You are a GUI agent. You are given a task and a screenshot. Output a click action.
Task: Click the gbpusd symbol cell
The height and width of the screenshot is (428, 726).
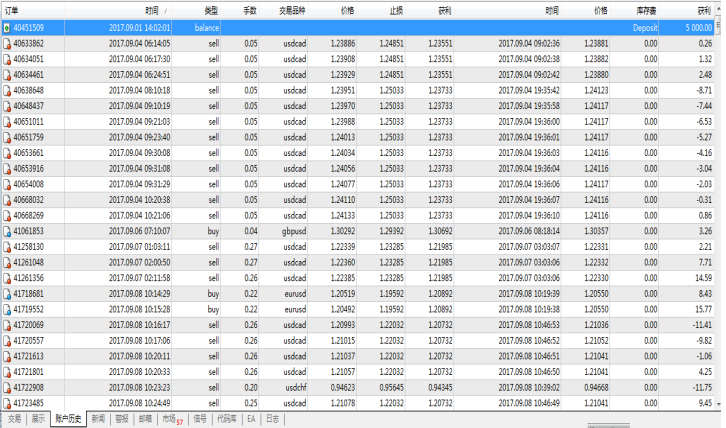click(294, 231)
